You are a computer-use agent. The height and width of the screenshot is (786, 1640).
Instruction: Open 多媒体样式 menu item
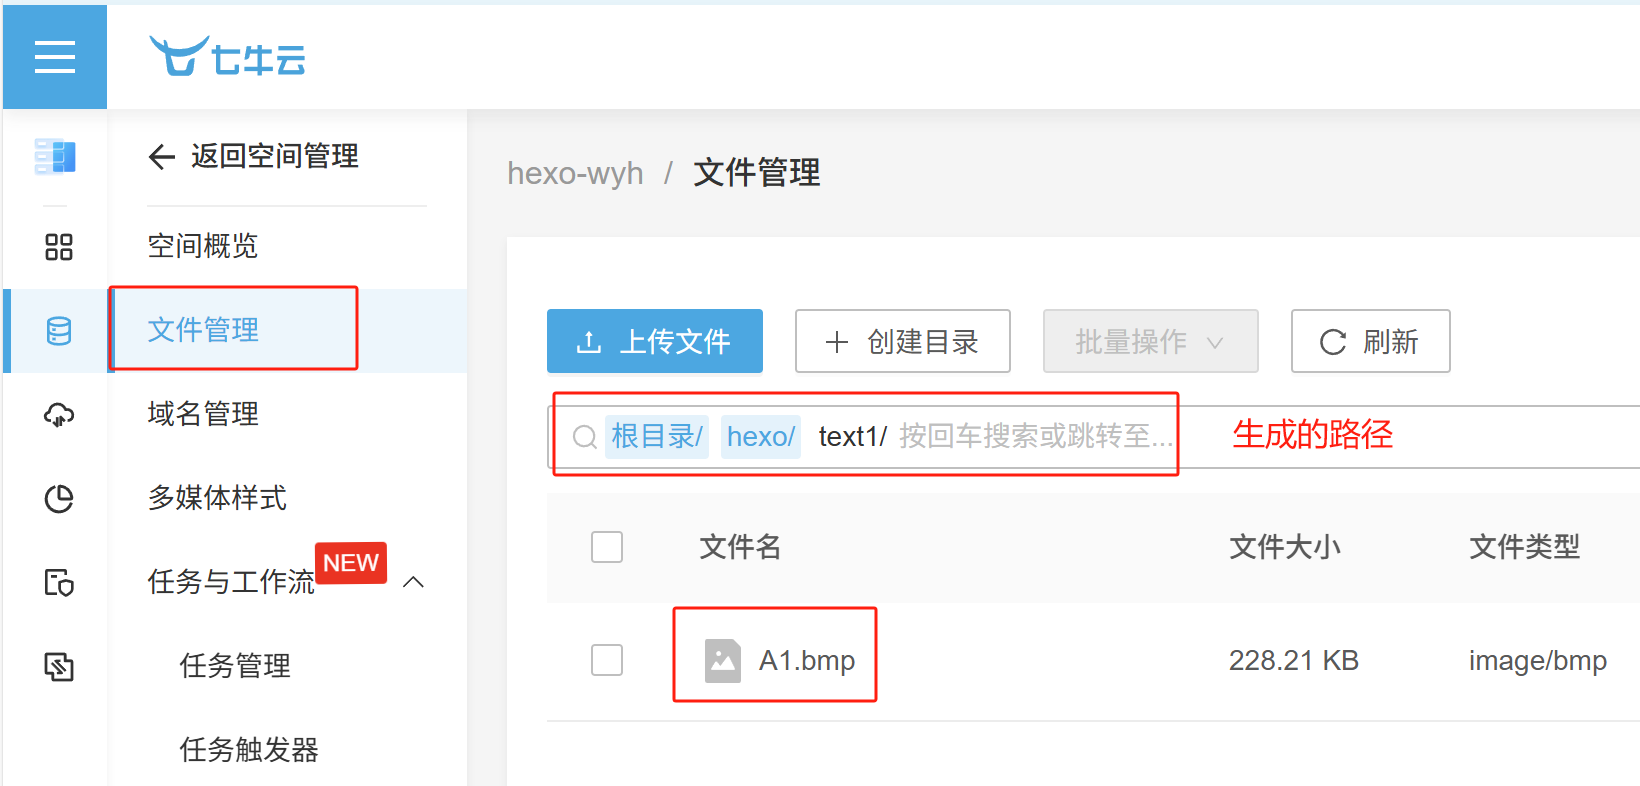[x=217, y=498]
